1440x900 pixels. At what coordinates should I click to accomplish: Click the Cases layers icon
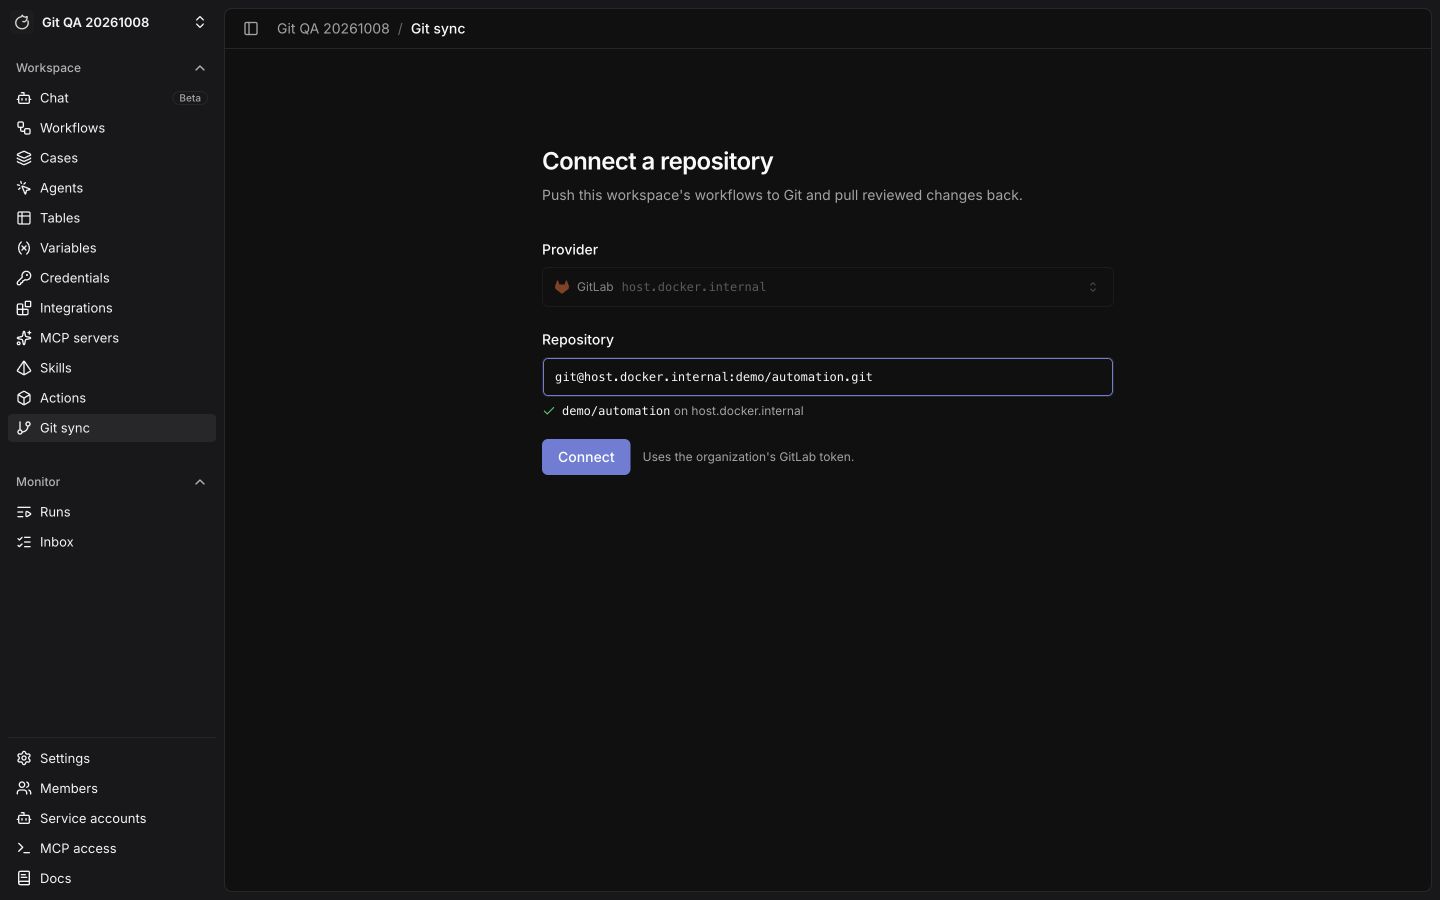[x=24, y=158]
